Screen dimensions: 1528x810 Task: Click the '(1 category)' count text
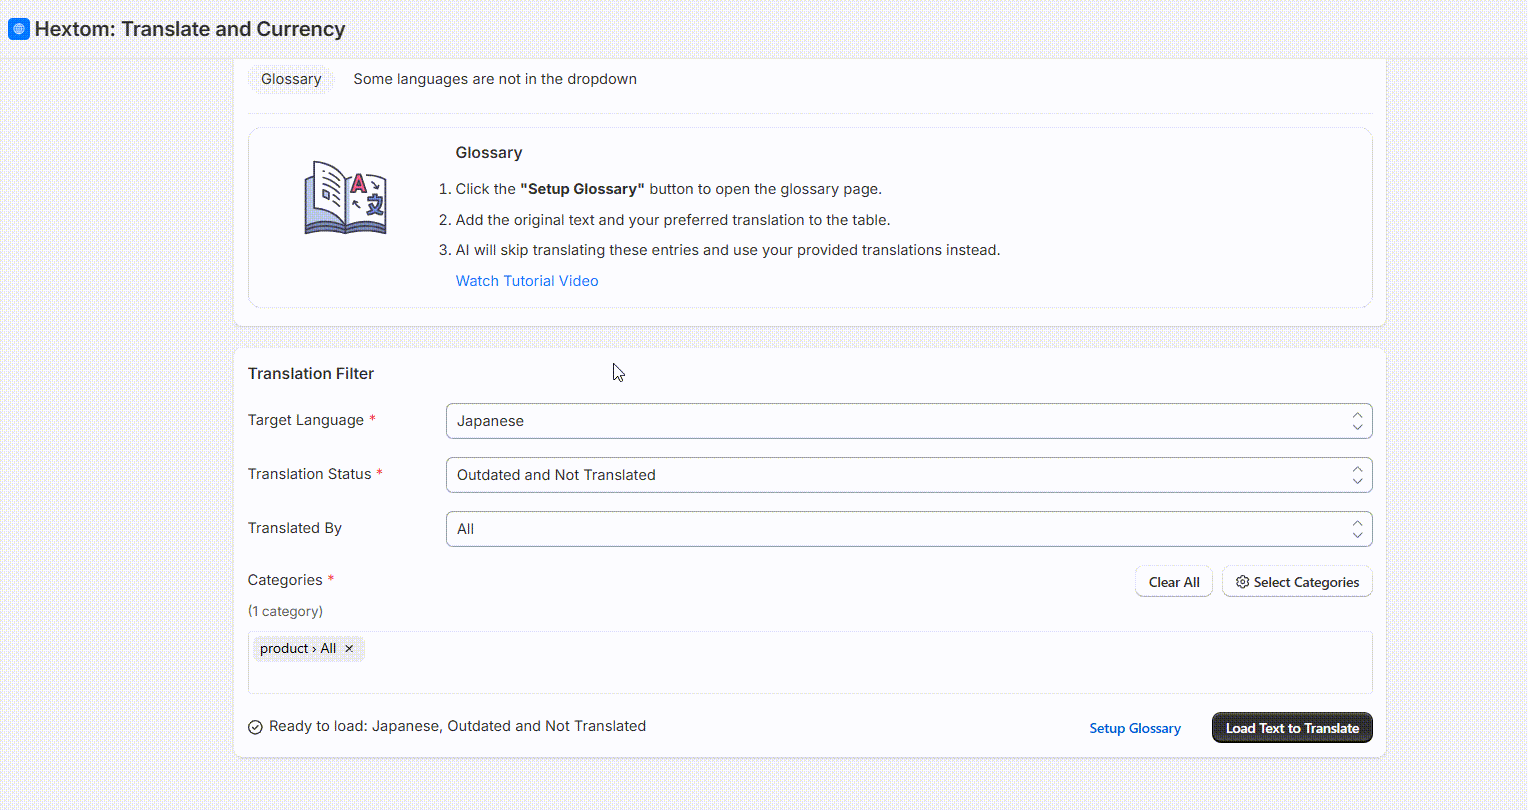285,611
